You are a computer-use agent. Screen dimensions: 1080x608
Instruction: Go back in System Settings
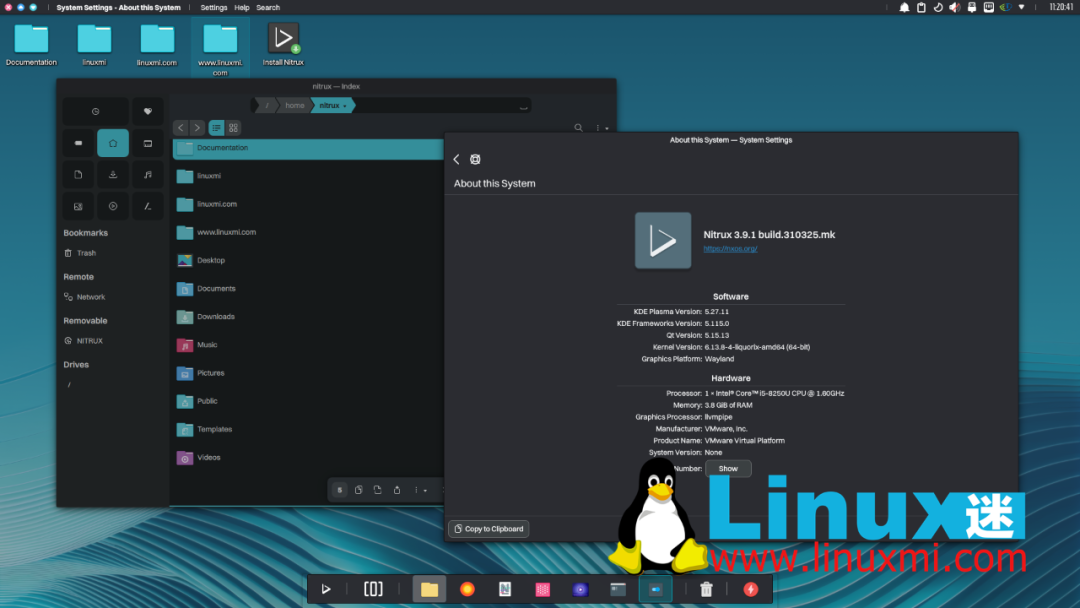[456, 160]
